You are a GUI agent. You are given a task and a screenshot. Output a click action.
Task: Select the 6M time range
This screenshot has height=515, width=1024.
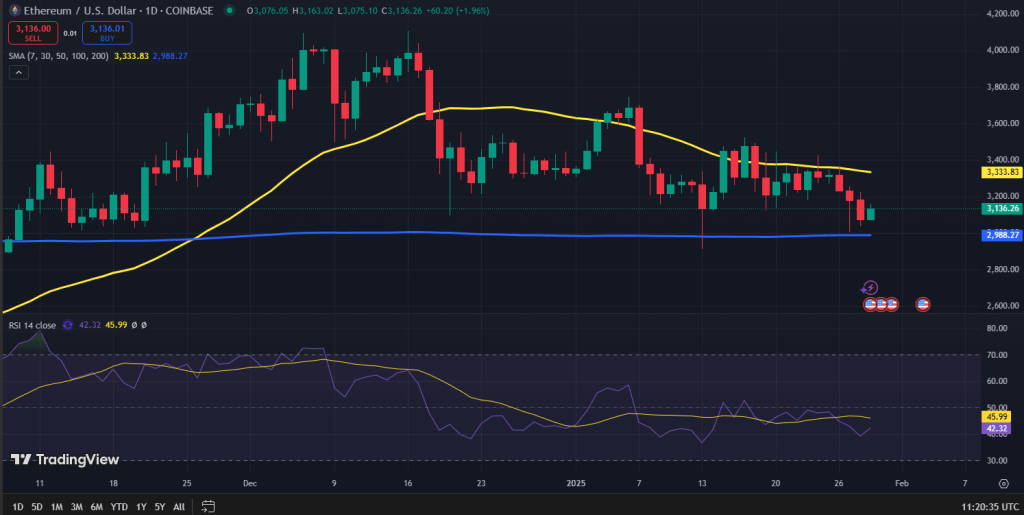pyautogui.click(x=97, y=507)
